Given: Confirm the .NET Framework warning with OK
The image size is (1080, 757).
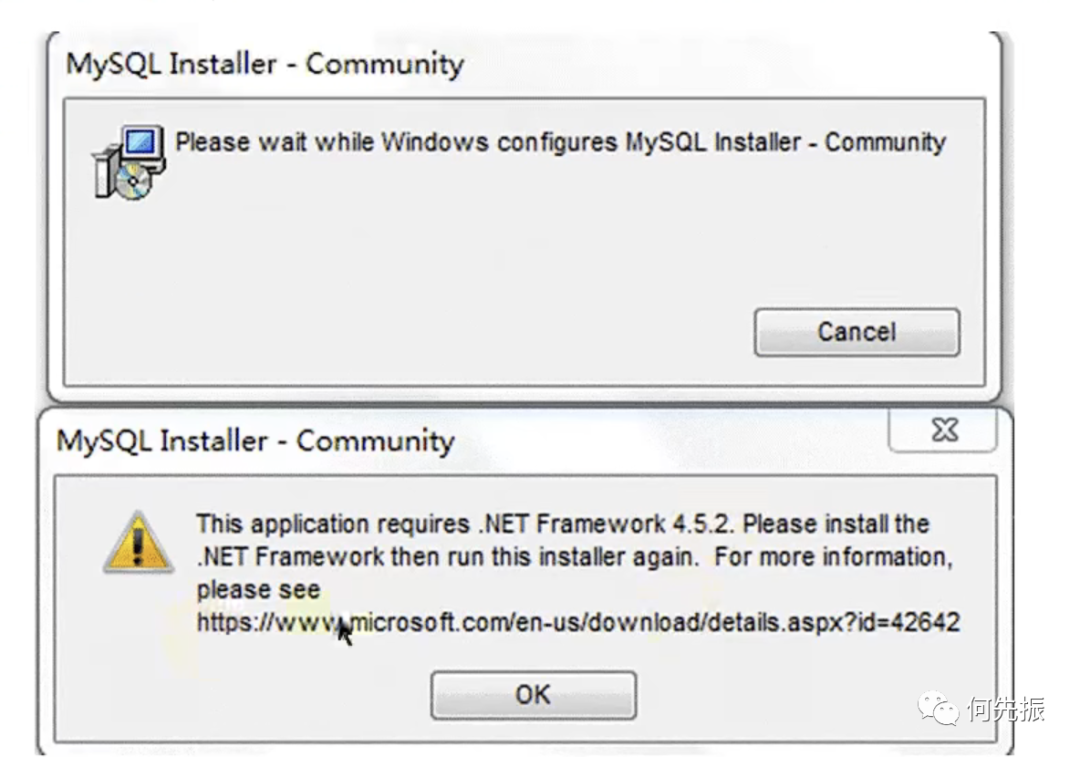Looking at the screenshot, I should [533, 695].
